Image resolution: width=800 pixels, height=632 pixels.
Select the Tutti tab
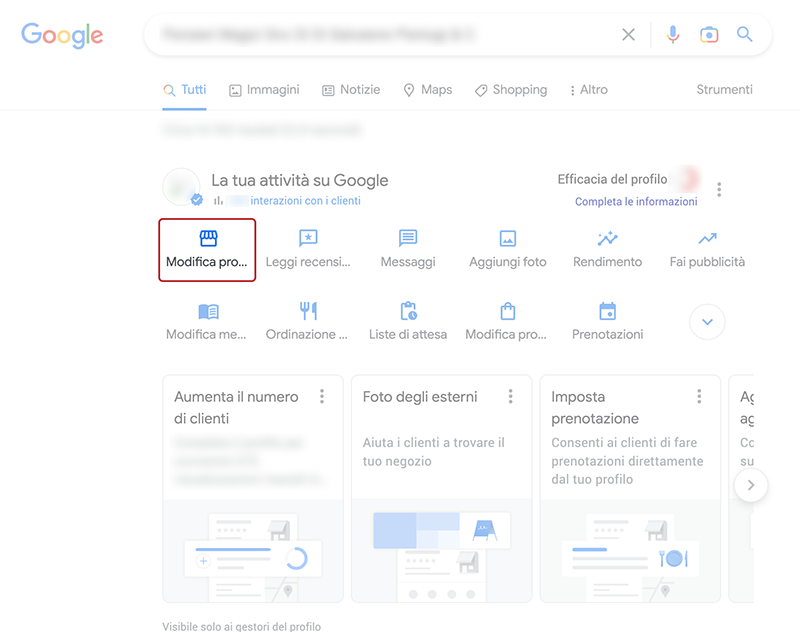[x=185, y=90]
